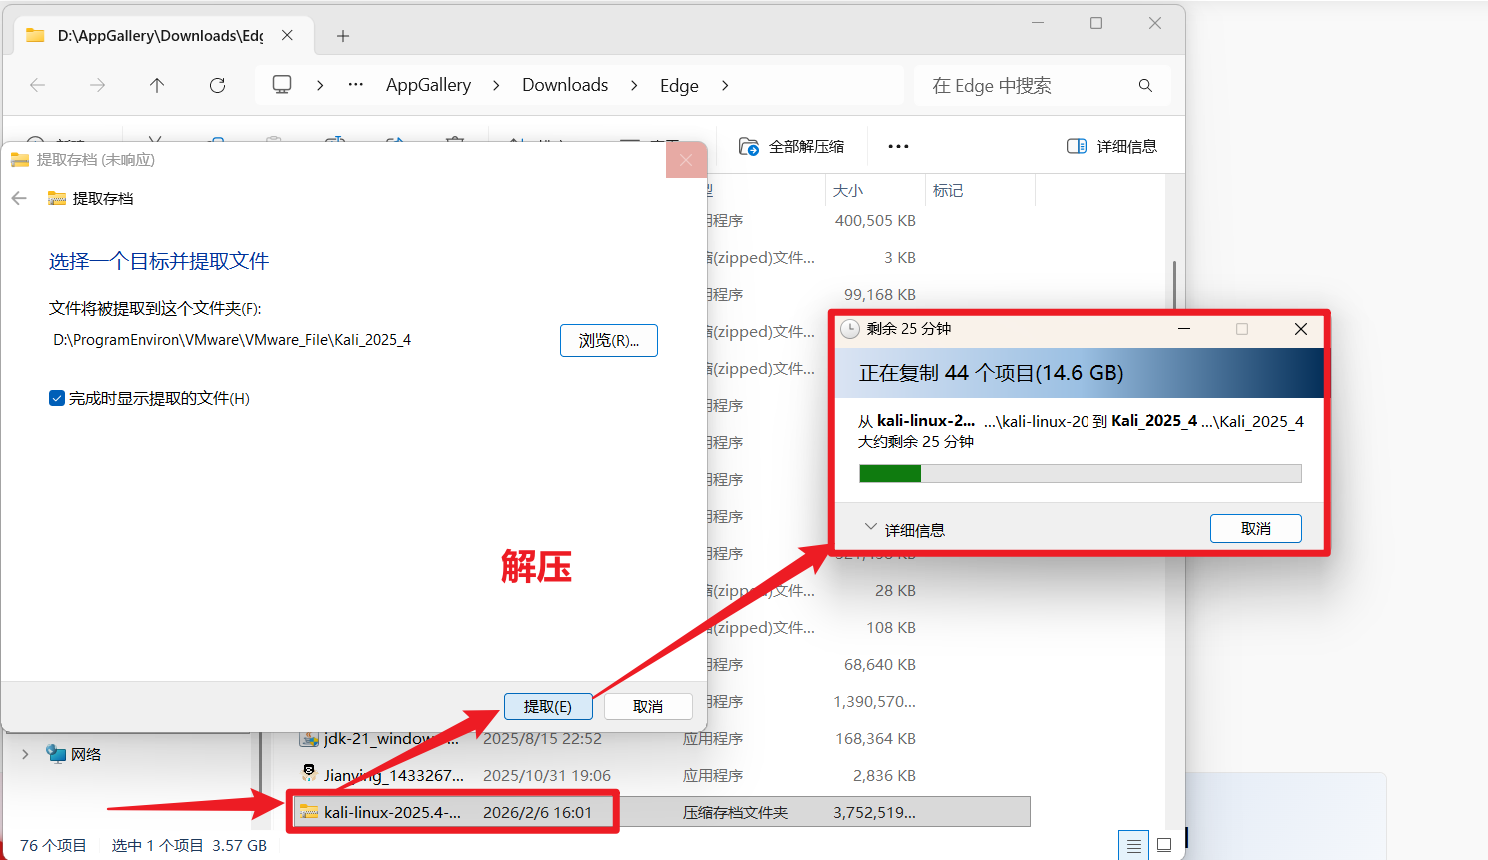Open the chevron dropdown after Edge breadcrumb
Viewport: 1488px width, 860px height.
pyautogui.click(x=725, y=86)
